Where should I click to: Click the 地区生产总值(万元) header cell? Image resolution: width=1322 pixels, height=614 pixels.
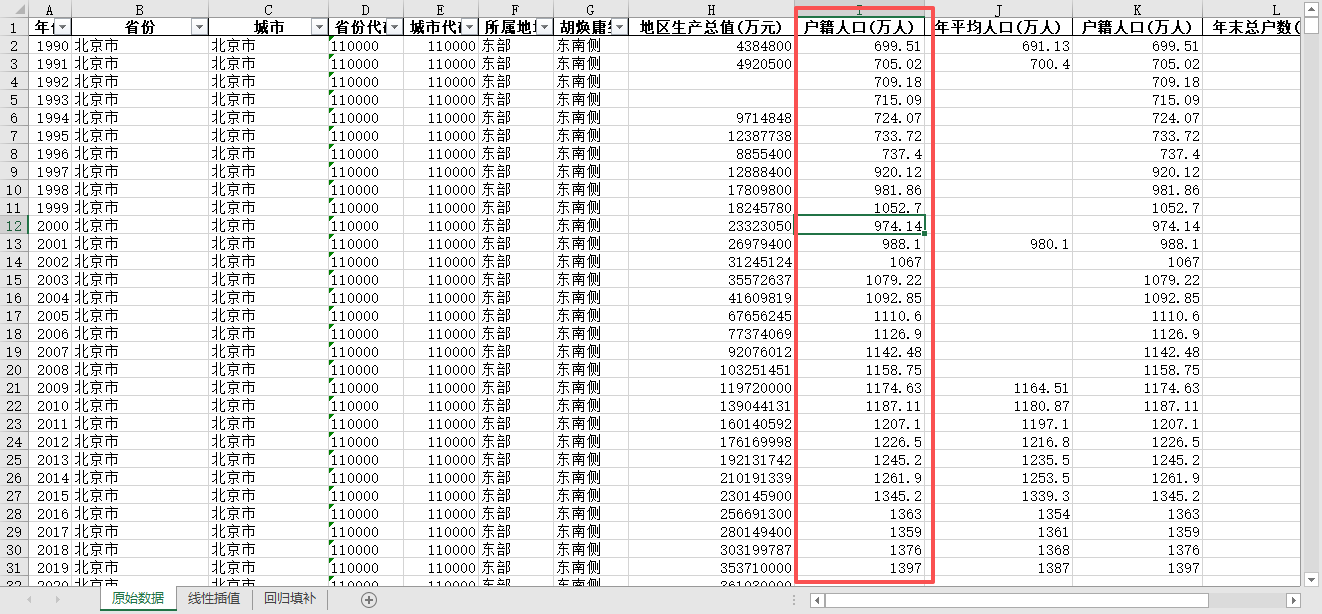(711, 27)
